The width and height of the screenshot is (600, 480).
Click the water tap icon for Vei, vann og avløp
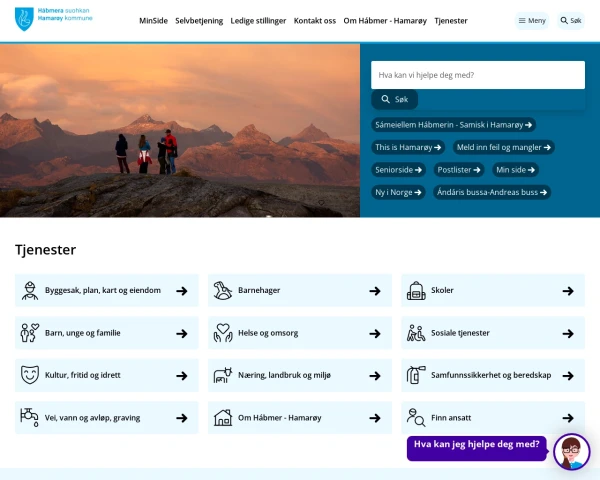(x=29, y=418)
